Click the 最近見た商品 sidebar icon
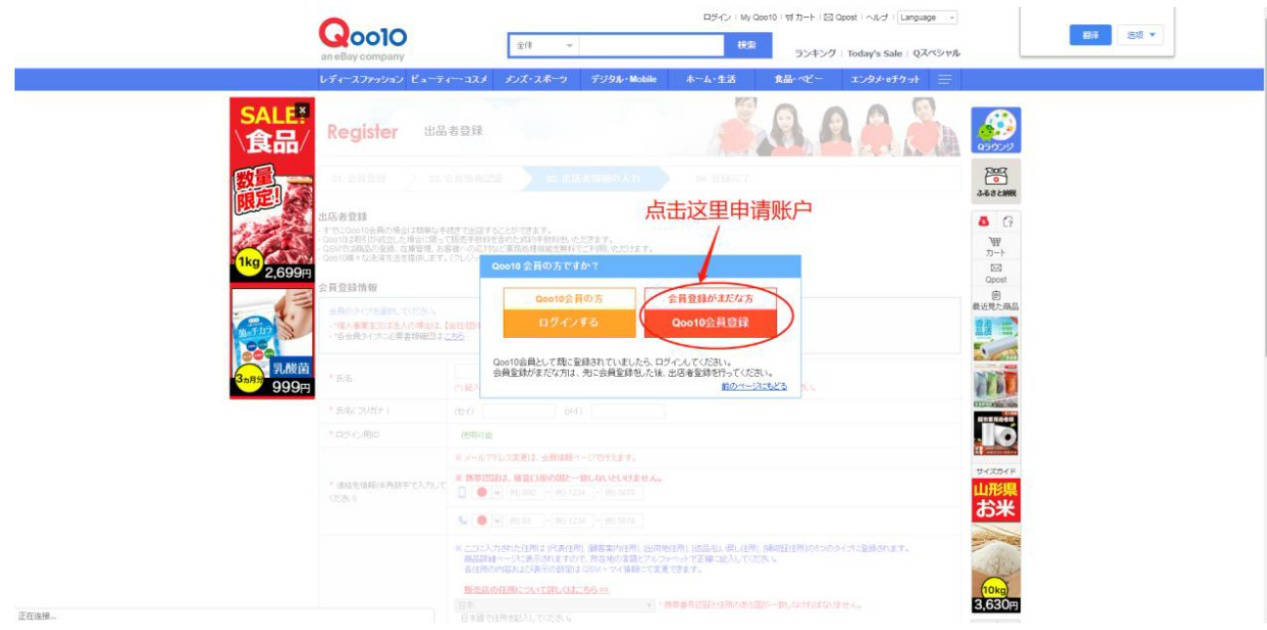 [996, 300]
